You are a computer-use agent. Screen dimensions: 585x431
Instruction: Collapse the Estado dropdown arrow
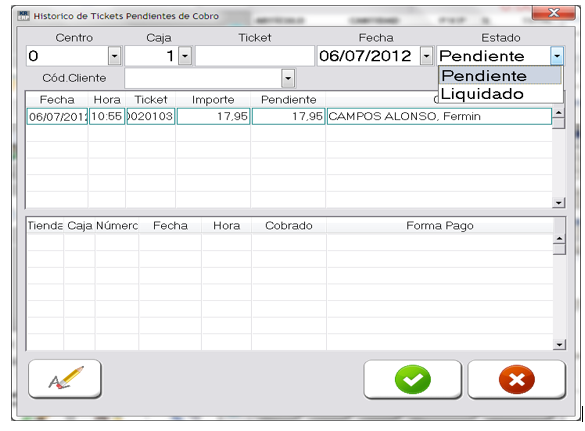pyautogui.click(x=557, y=56)
